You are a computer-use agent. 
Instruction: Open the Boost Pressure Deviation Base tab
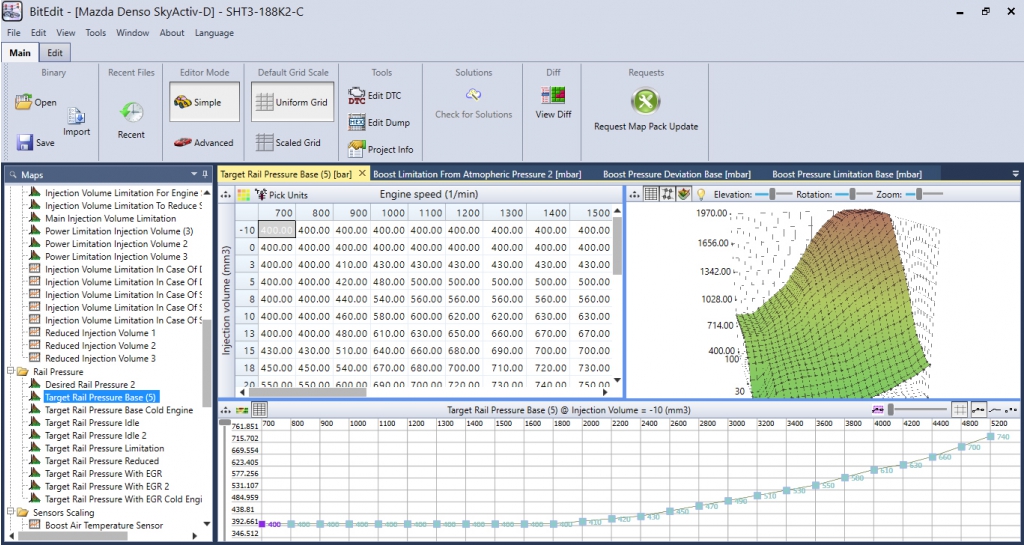[x=677, y=174]
